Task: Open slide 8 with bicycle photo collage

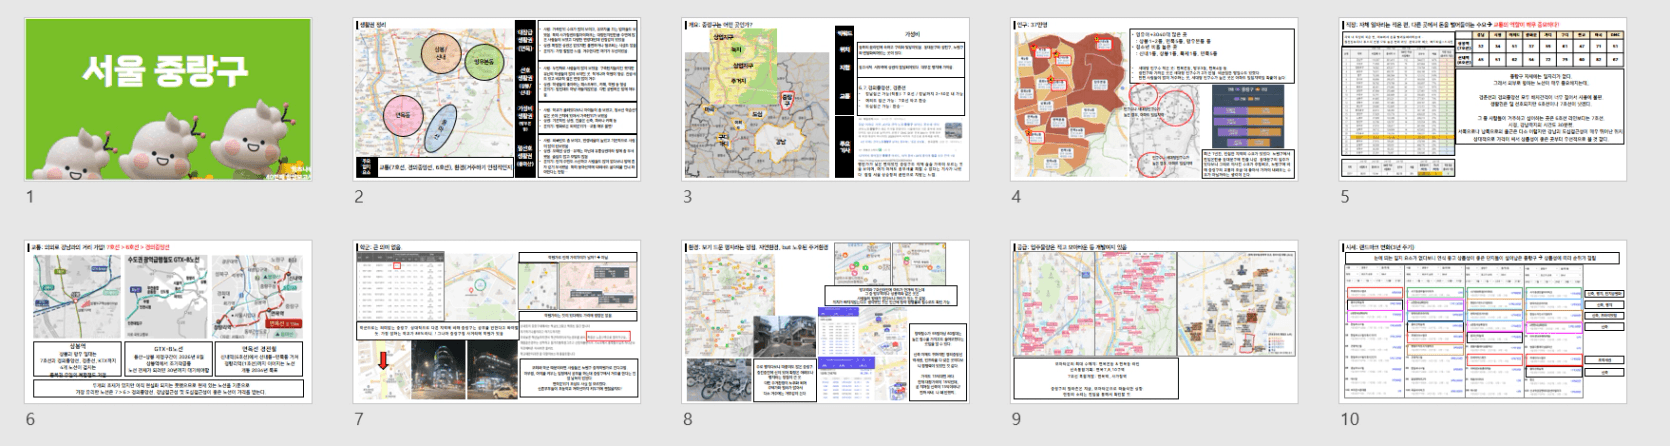Action: point(826,322)
